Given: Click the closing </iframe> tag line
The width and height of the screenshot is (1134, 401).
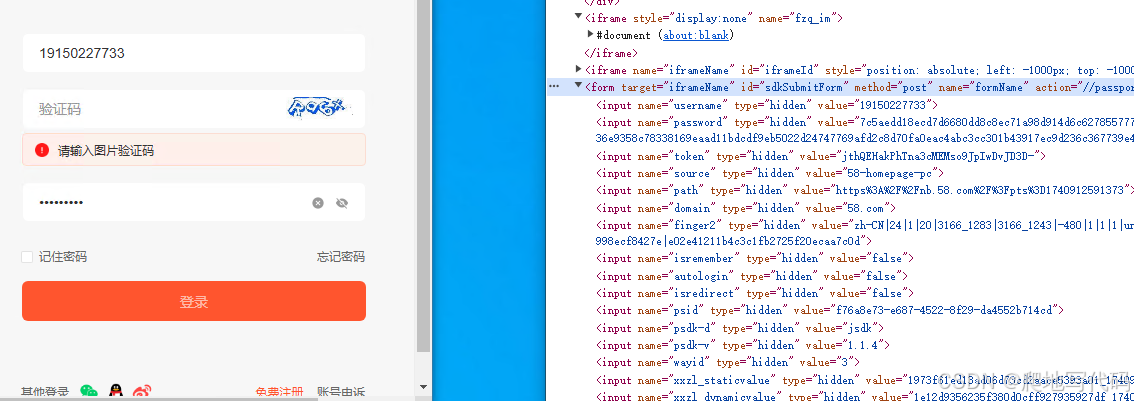Looking at the screenshot, I should tap(611, 53).
